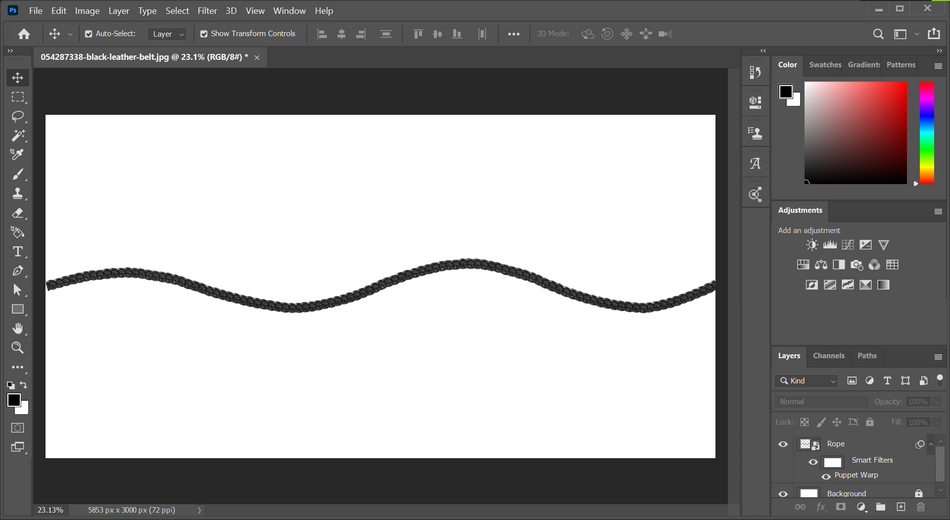Toggle Quick Mask mode
The width and height of the screenshot is (950, 520).
click(x=18, y=428)
